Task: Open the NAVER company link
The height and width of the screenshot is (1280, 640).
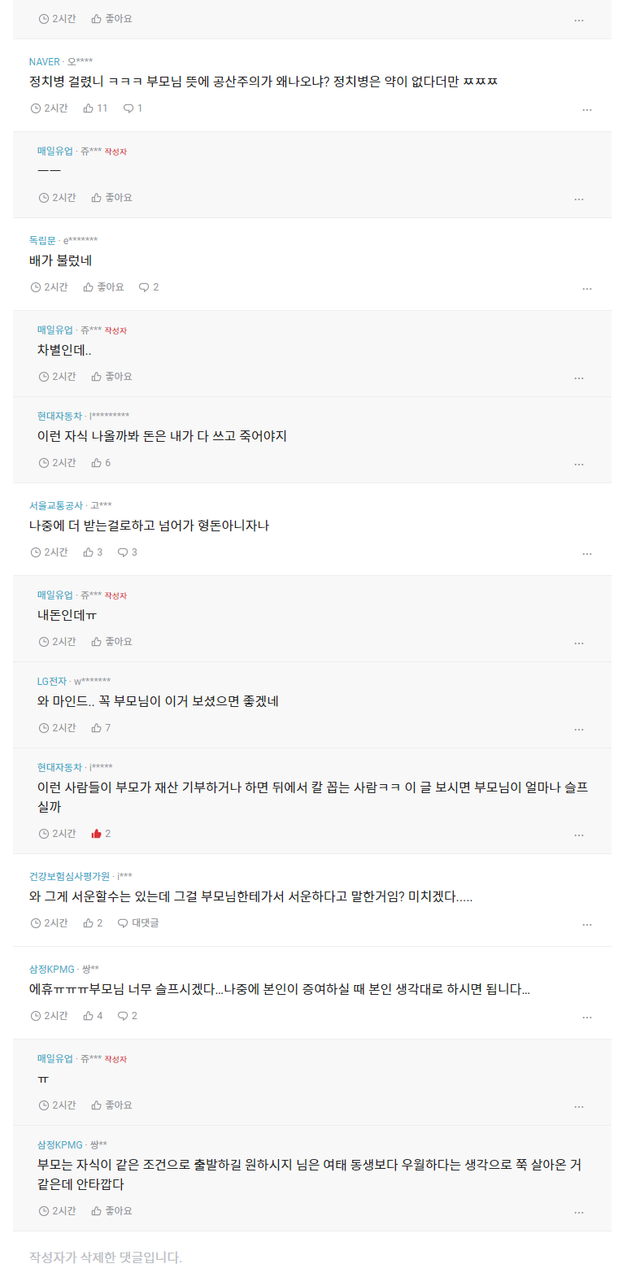Action: pos(44,62)
